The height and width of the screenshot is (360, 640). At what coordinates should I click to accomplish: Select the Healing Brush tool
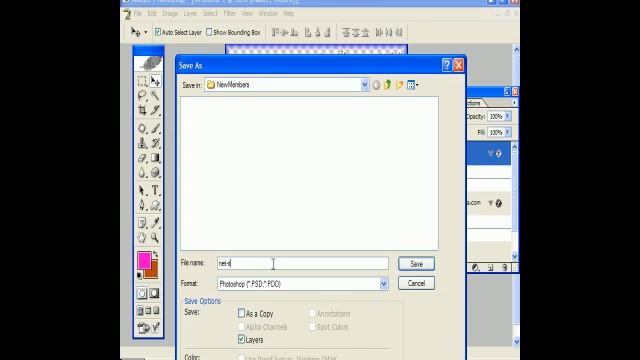[x=142, y=128]
